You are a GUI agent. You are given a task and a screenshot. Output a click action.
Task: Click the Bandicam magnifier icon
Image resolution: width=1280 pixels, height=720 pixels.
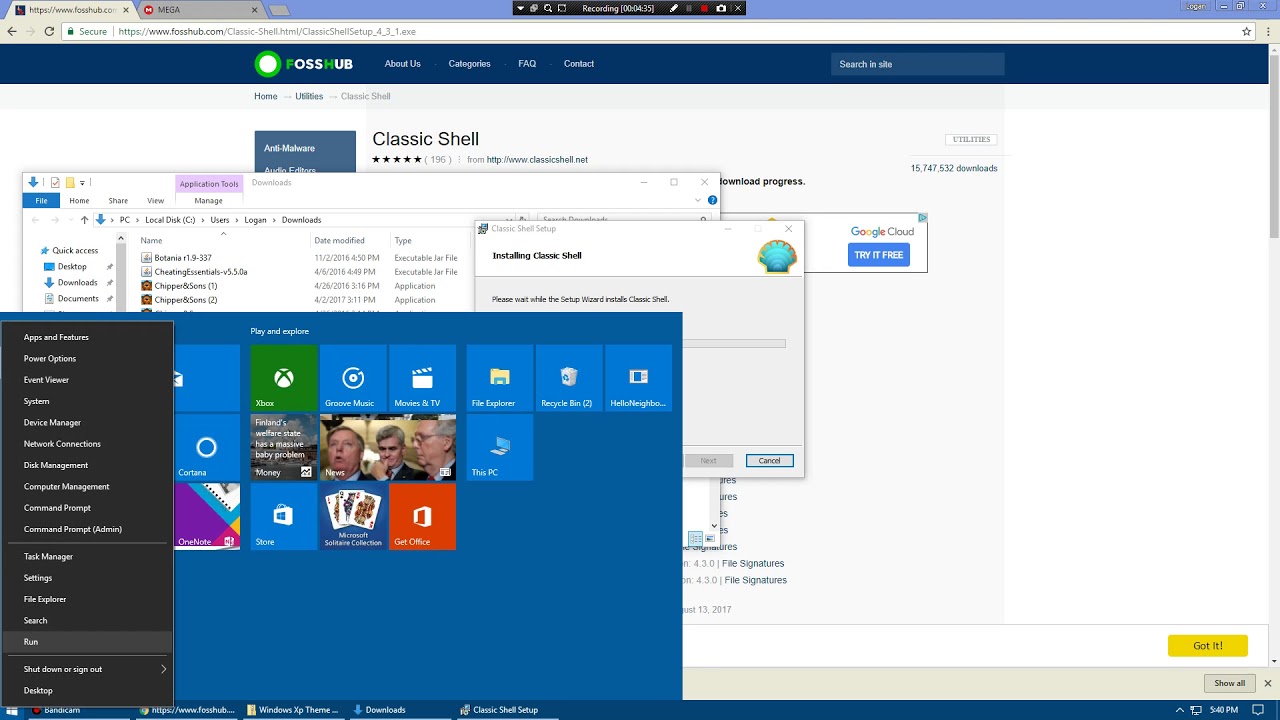[548, 8]
